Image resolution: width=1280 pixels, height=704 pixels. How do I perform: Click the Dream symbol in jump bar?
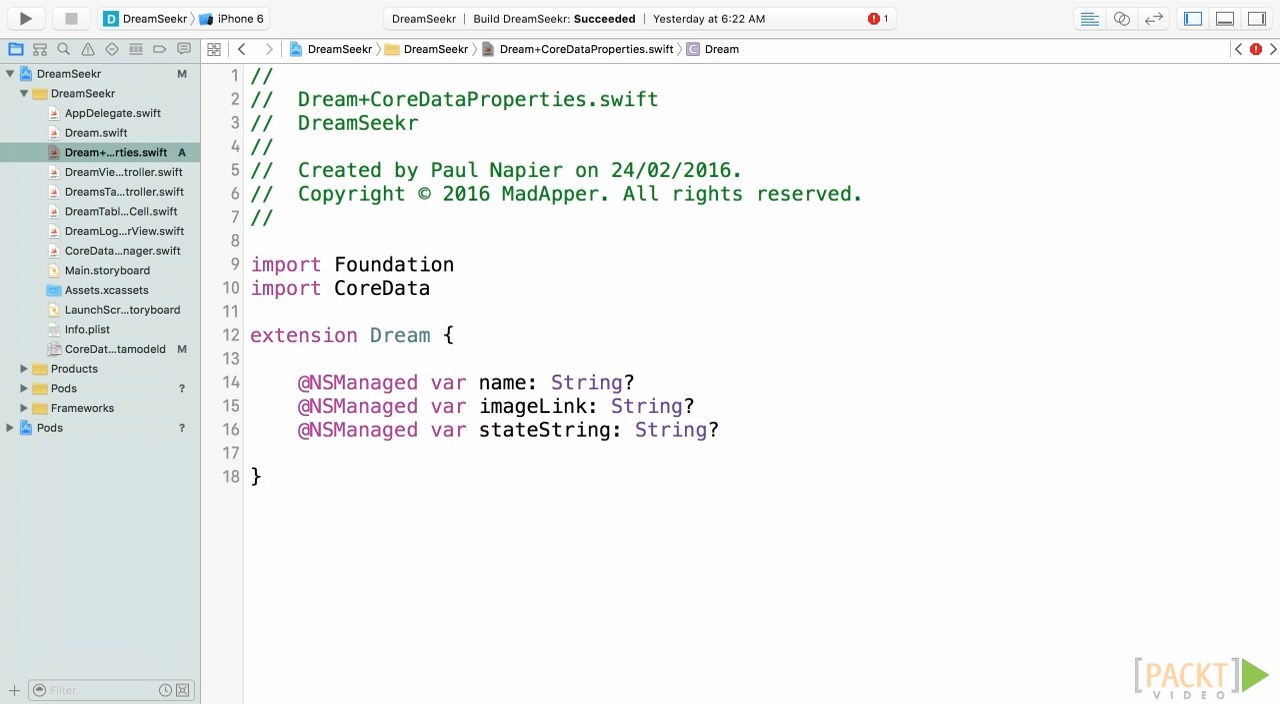(x=713, y=49)
